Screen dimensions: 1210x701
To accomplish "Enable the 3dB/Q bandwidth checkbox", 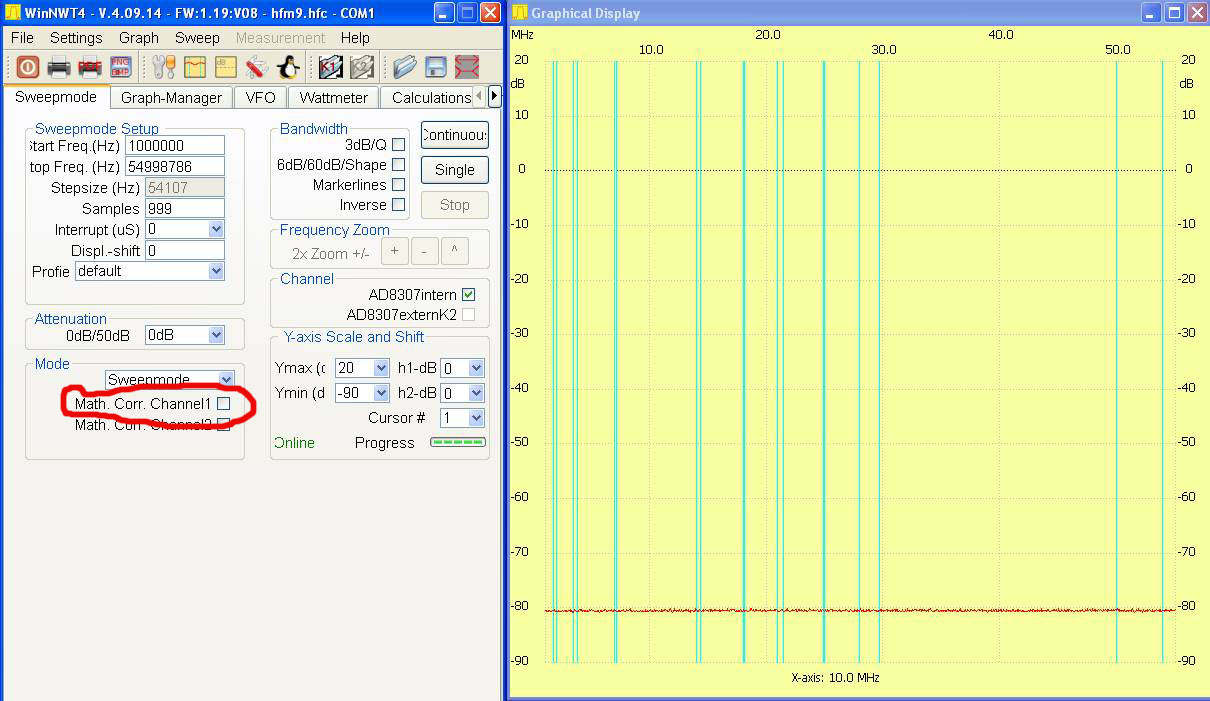I will pyautogui.click(x=398, y=145).
